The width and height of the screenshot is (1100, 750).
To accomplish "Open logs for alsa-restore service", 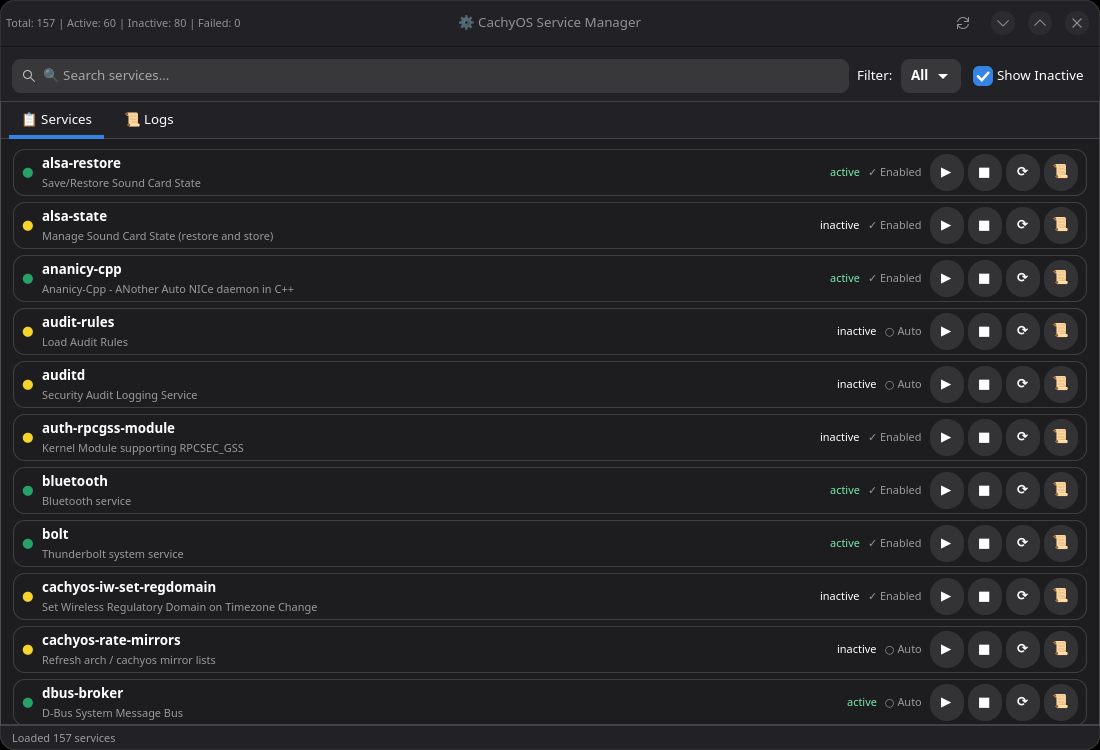I will click(1060, 172).
